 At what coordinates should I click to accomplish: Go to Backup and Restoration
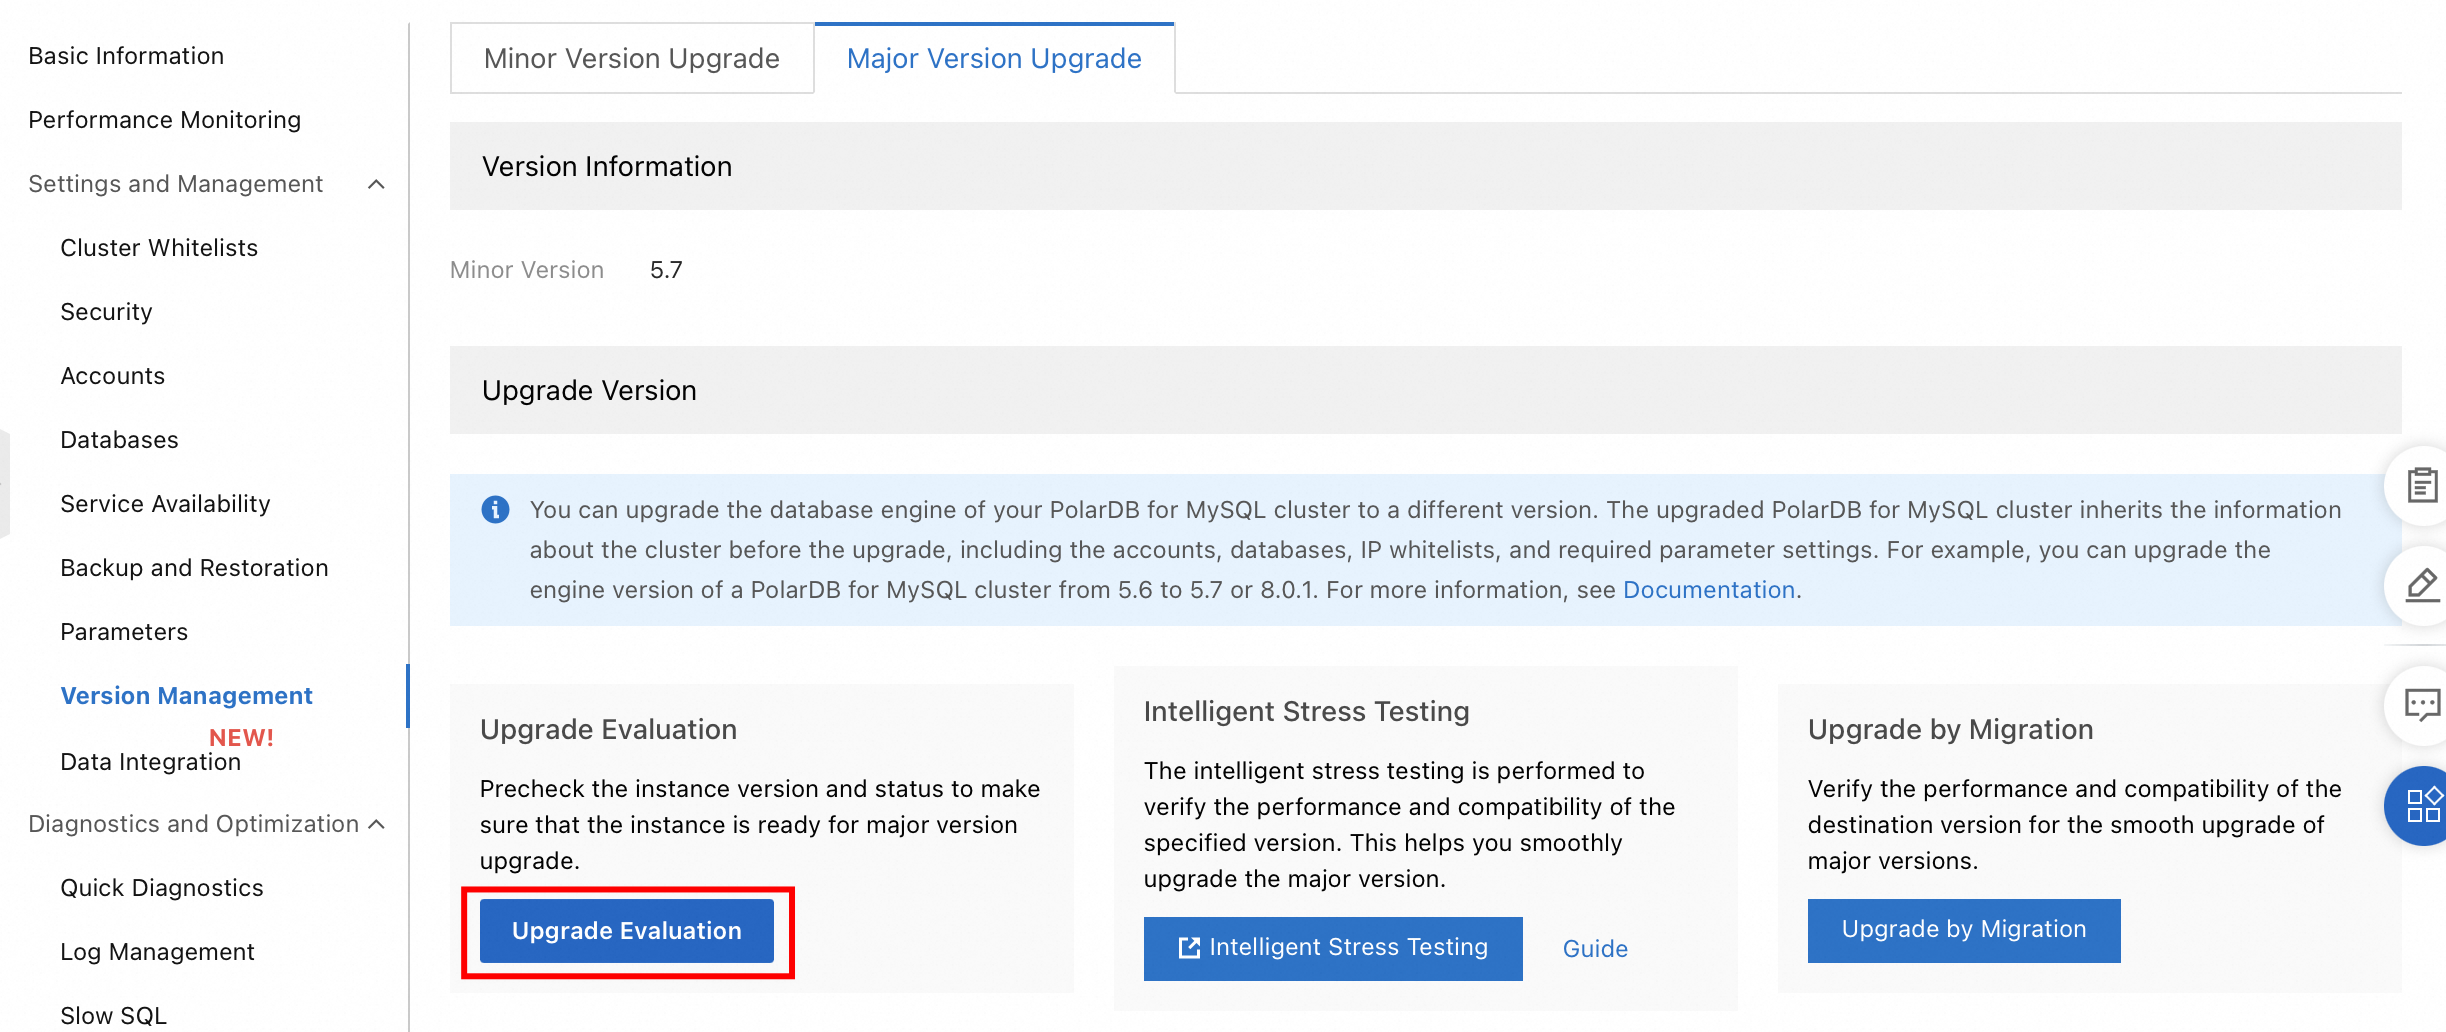pyautogui.click(x=194, y=568)
